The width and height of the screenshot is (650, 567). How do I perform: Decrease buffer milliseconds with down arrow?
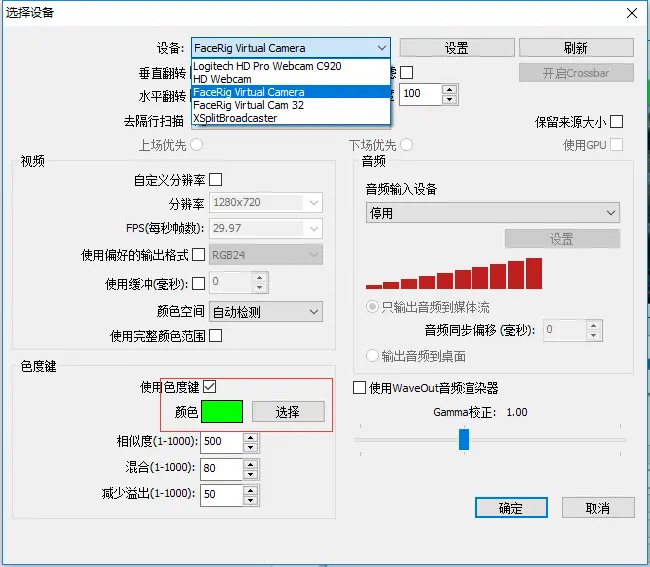tap(260, 287)
